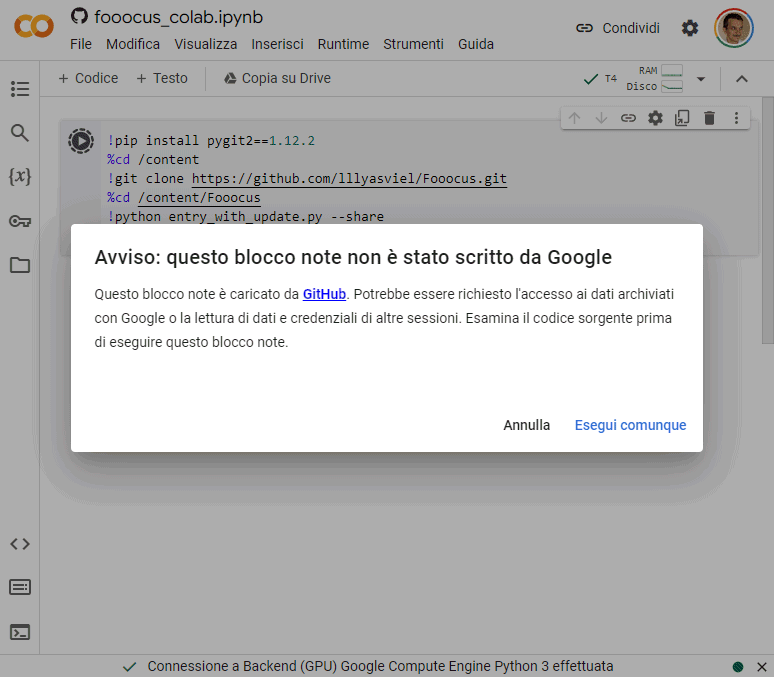774x677 pixels.
Task: Click the vertical scrollbar on the right
Action: pos(768,220)
